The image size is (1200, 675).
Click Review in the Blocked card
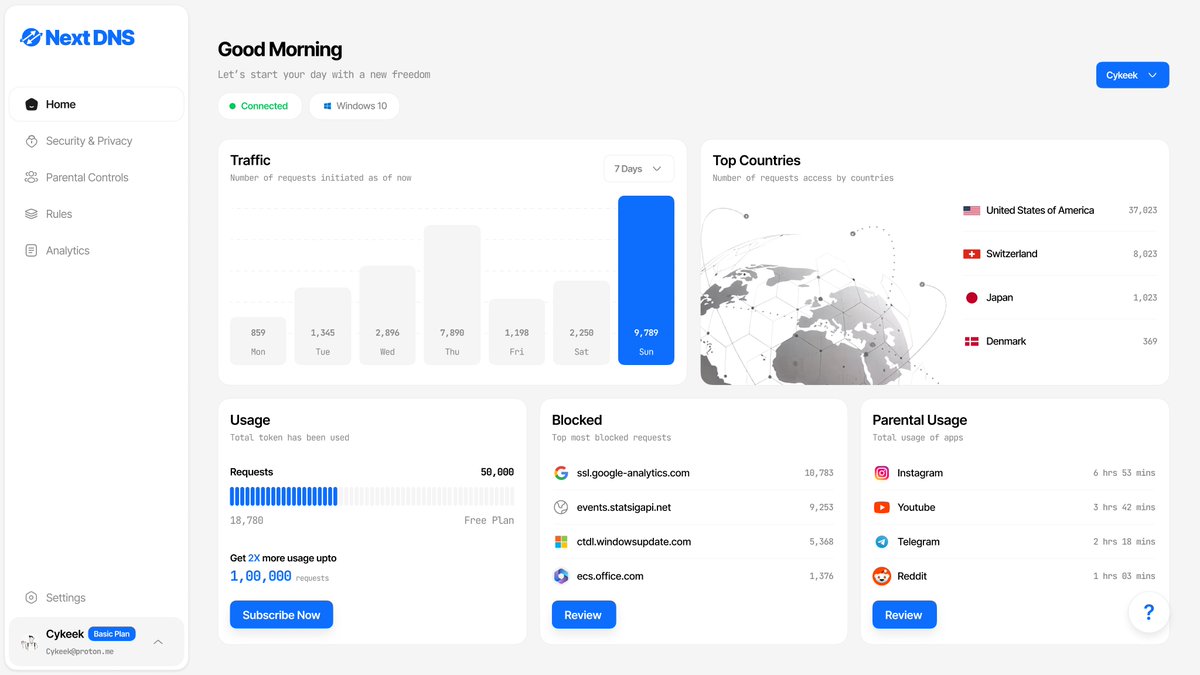[583, 615]
